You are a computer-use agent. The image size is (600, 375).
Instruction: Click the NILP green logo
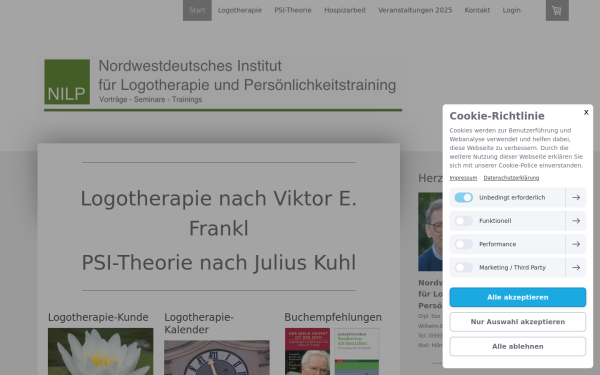67,82
